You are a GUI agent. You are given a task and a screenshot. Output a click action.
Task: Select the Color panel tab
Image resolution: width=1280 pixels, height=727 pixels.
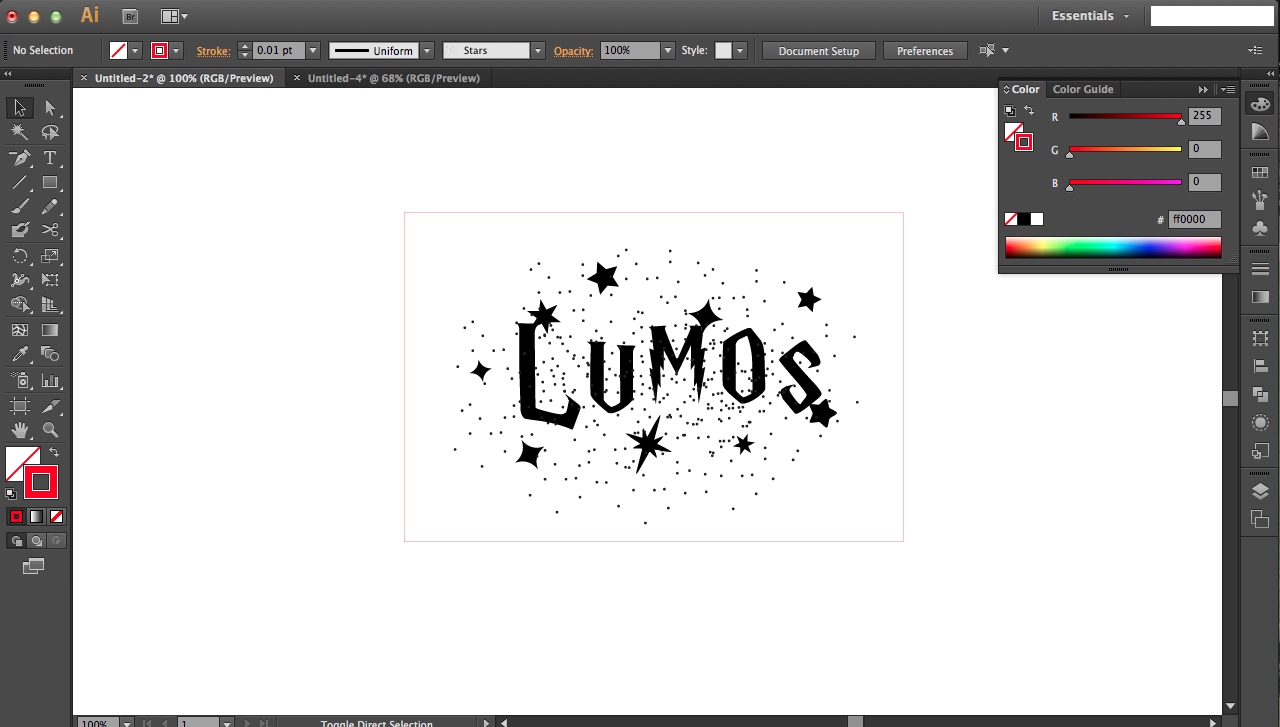pyautogui.click(x=1022, y=89)
